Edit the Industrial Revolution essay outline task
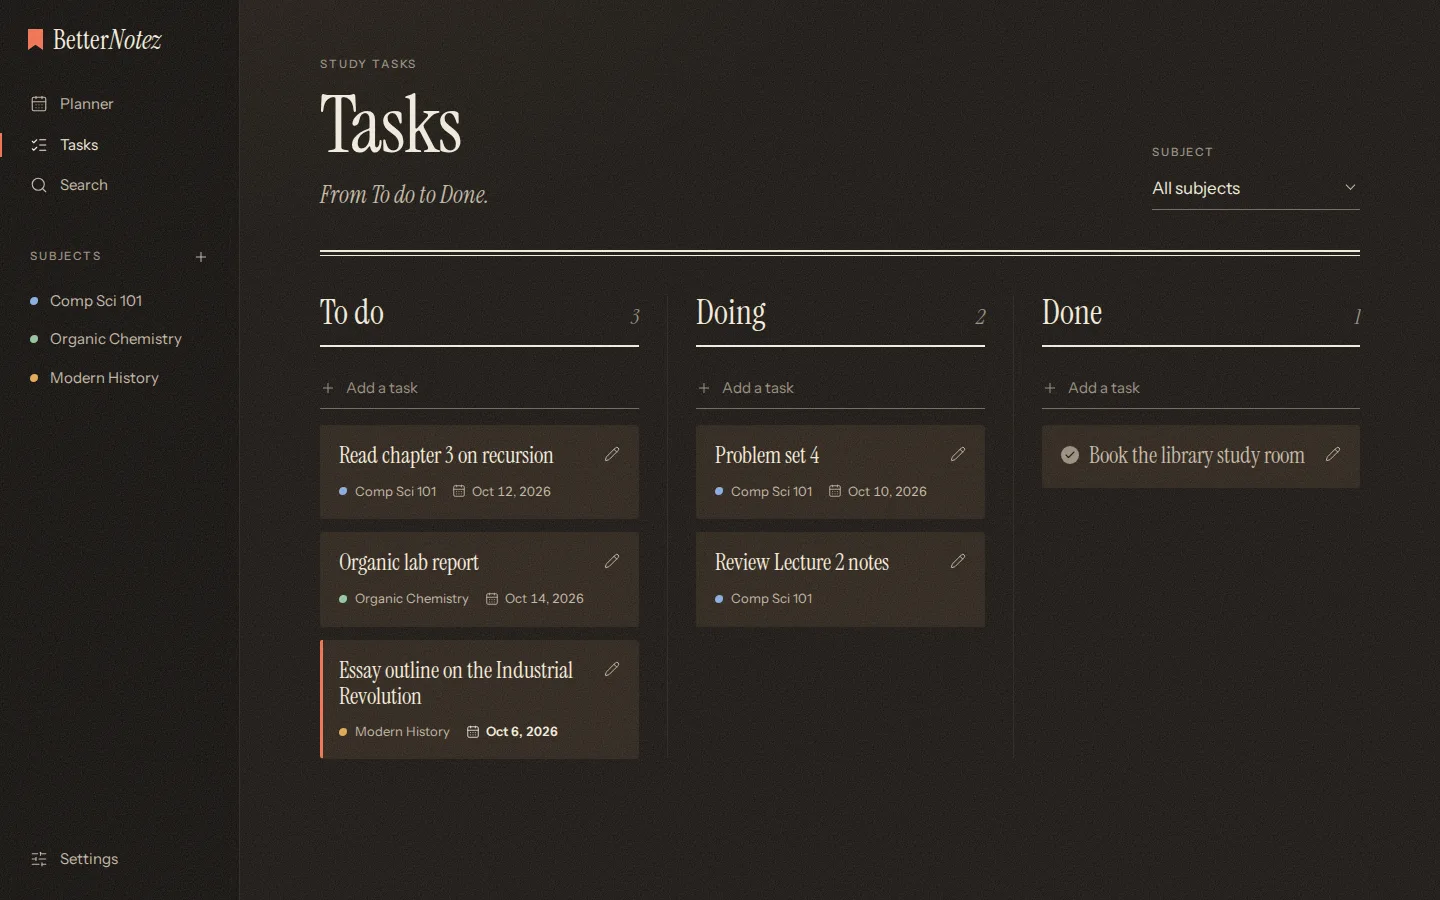 pyautogui.click(x=612, y=669)
